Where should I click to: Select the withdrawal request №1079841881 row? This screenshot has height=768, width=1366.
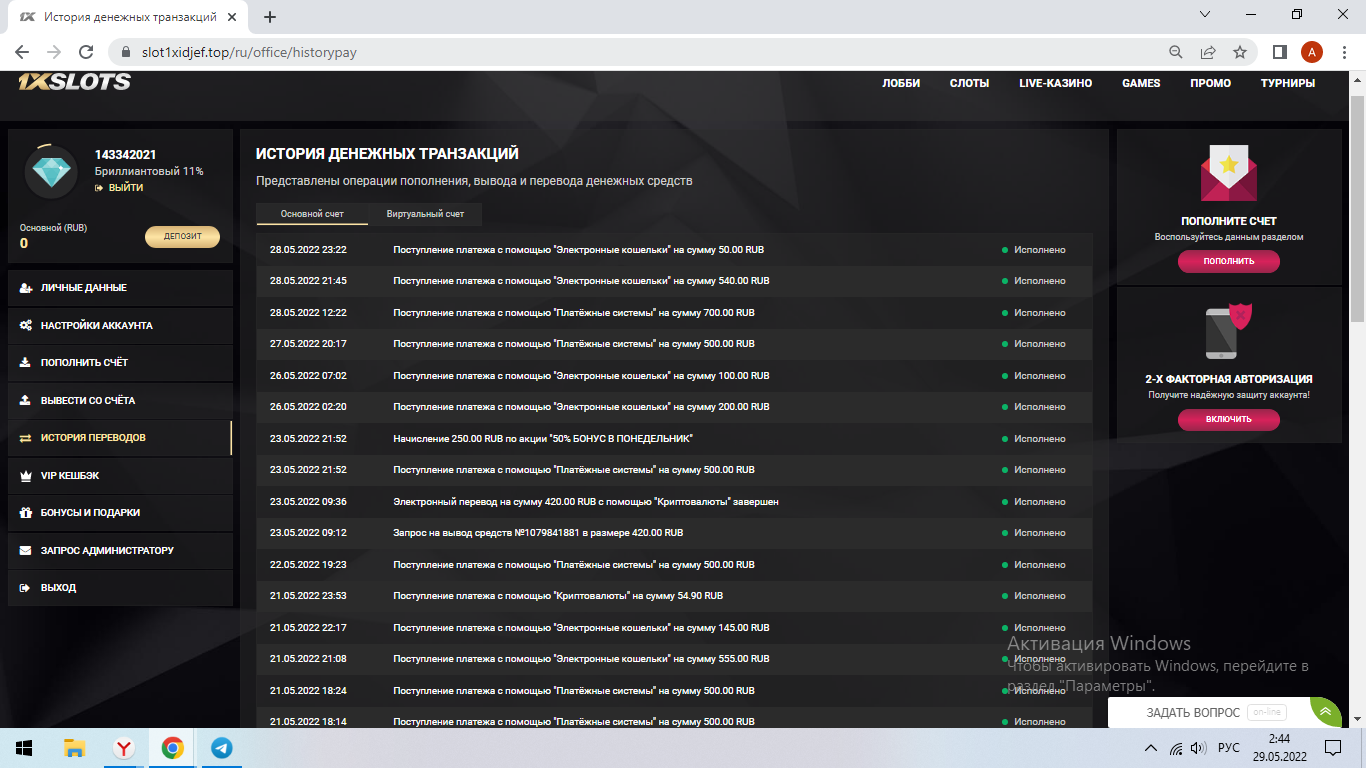click(674, 533)
